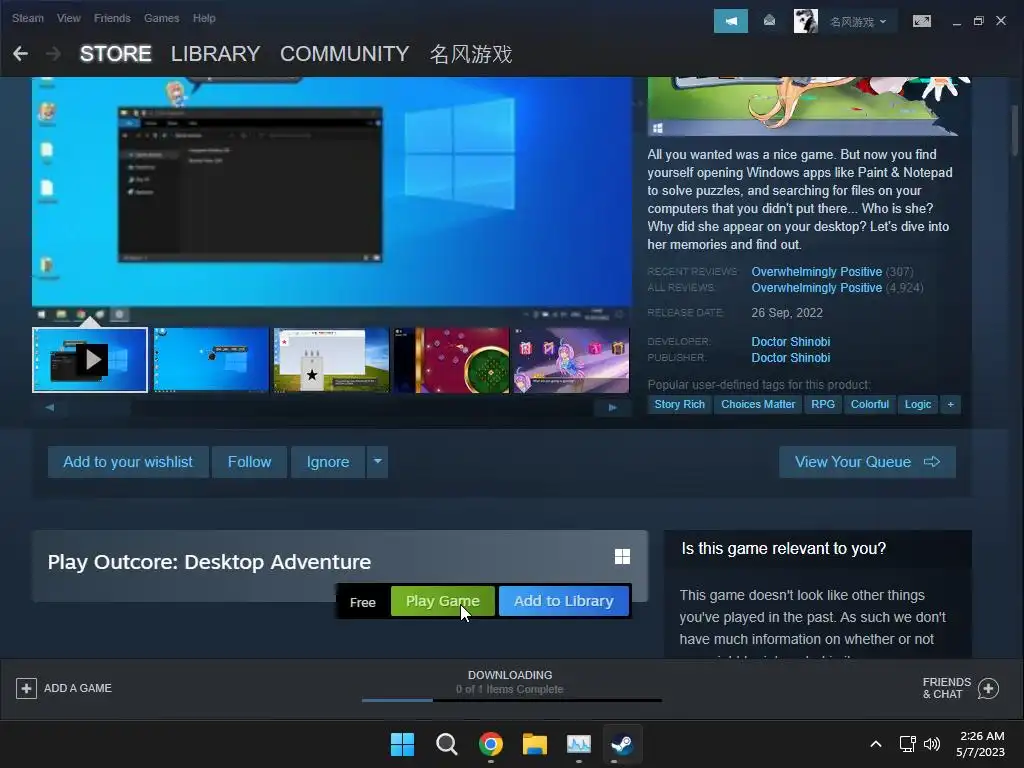The height and width of the screenshot is (768, 1024).
Task: Click the download progress bar
Action: 511,700
